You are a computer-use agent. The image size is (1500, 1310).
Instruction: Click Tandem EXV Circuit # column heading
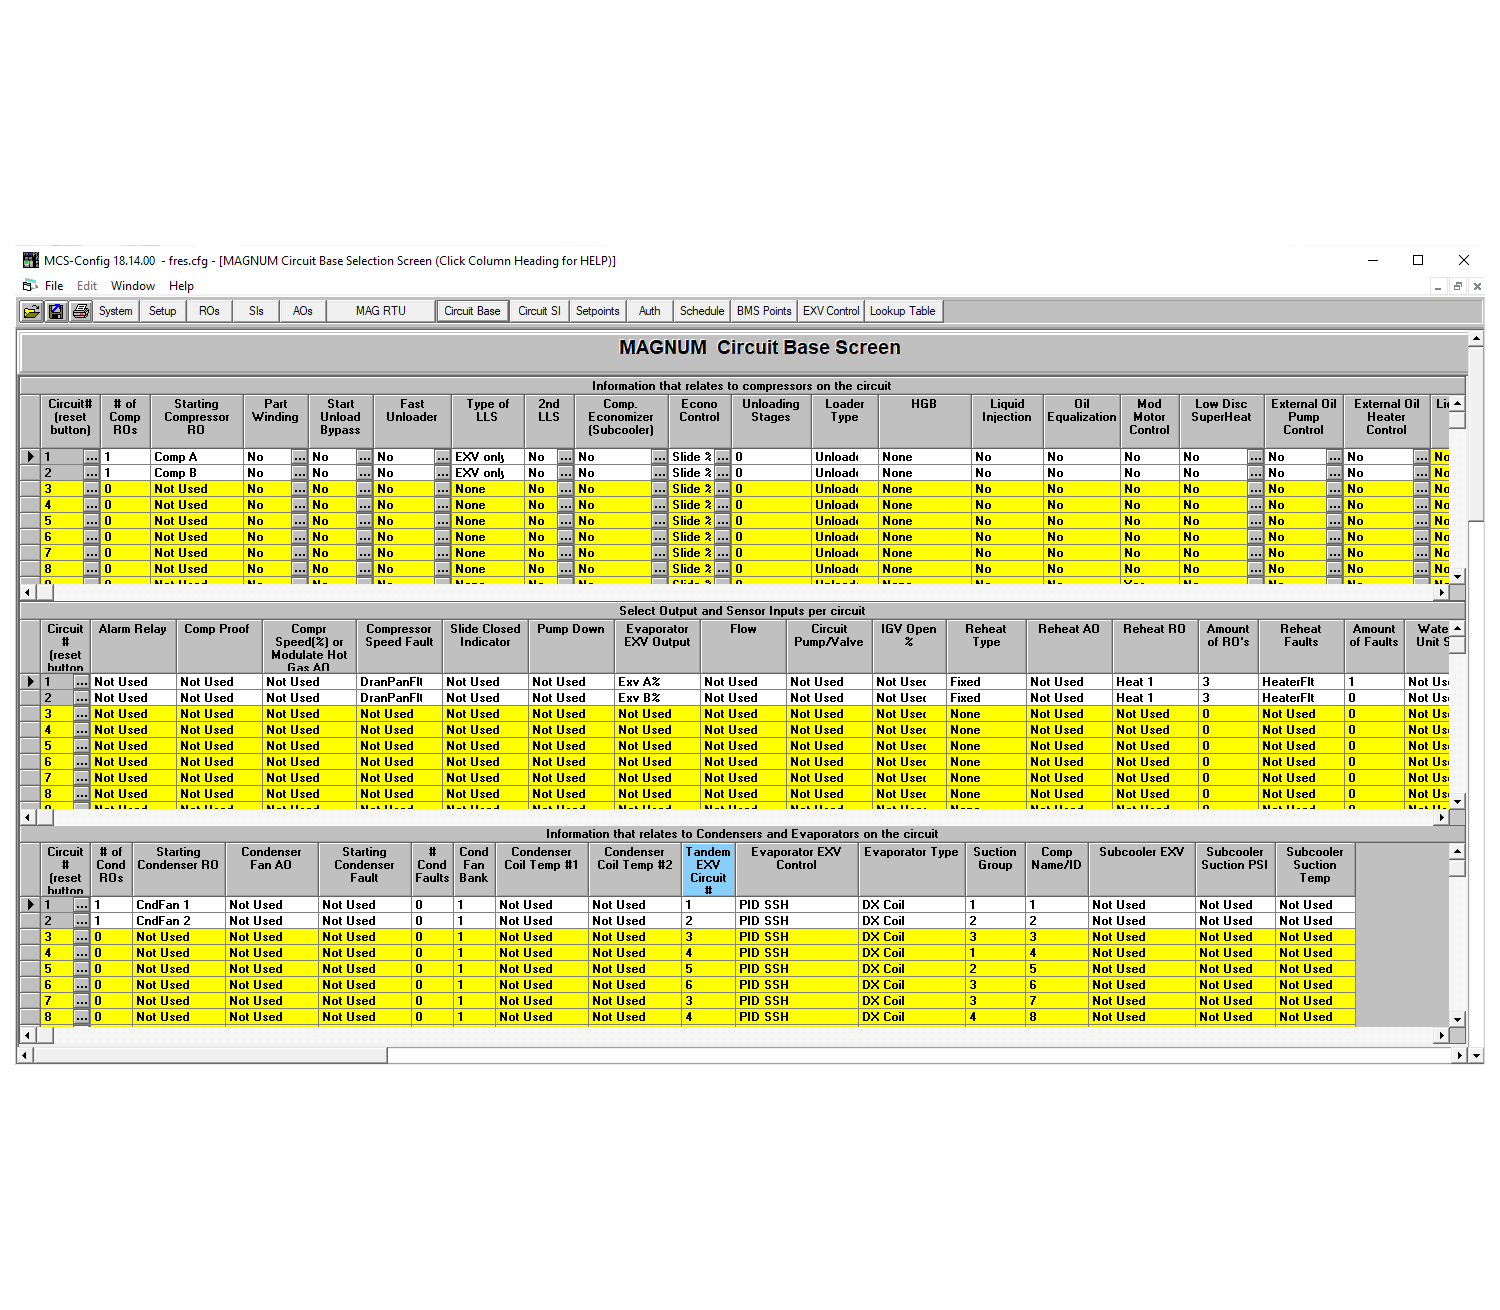(x=708, y=870)
